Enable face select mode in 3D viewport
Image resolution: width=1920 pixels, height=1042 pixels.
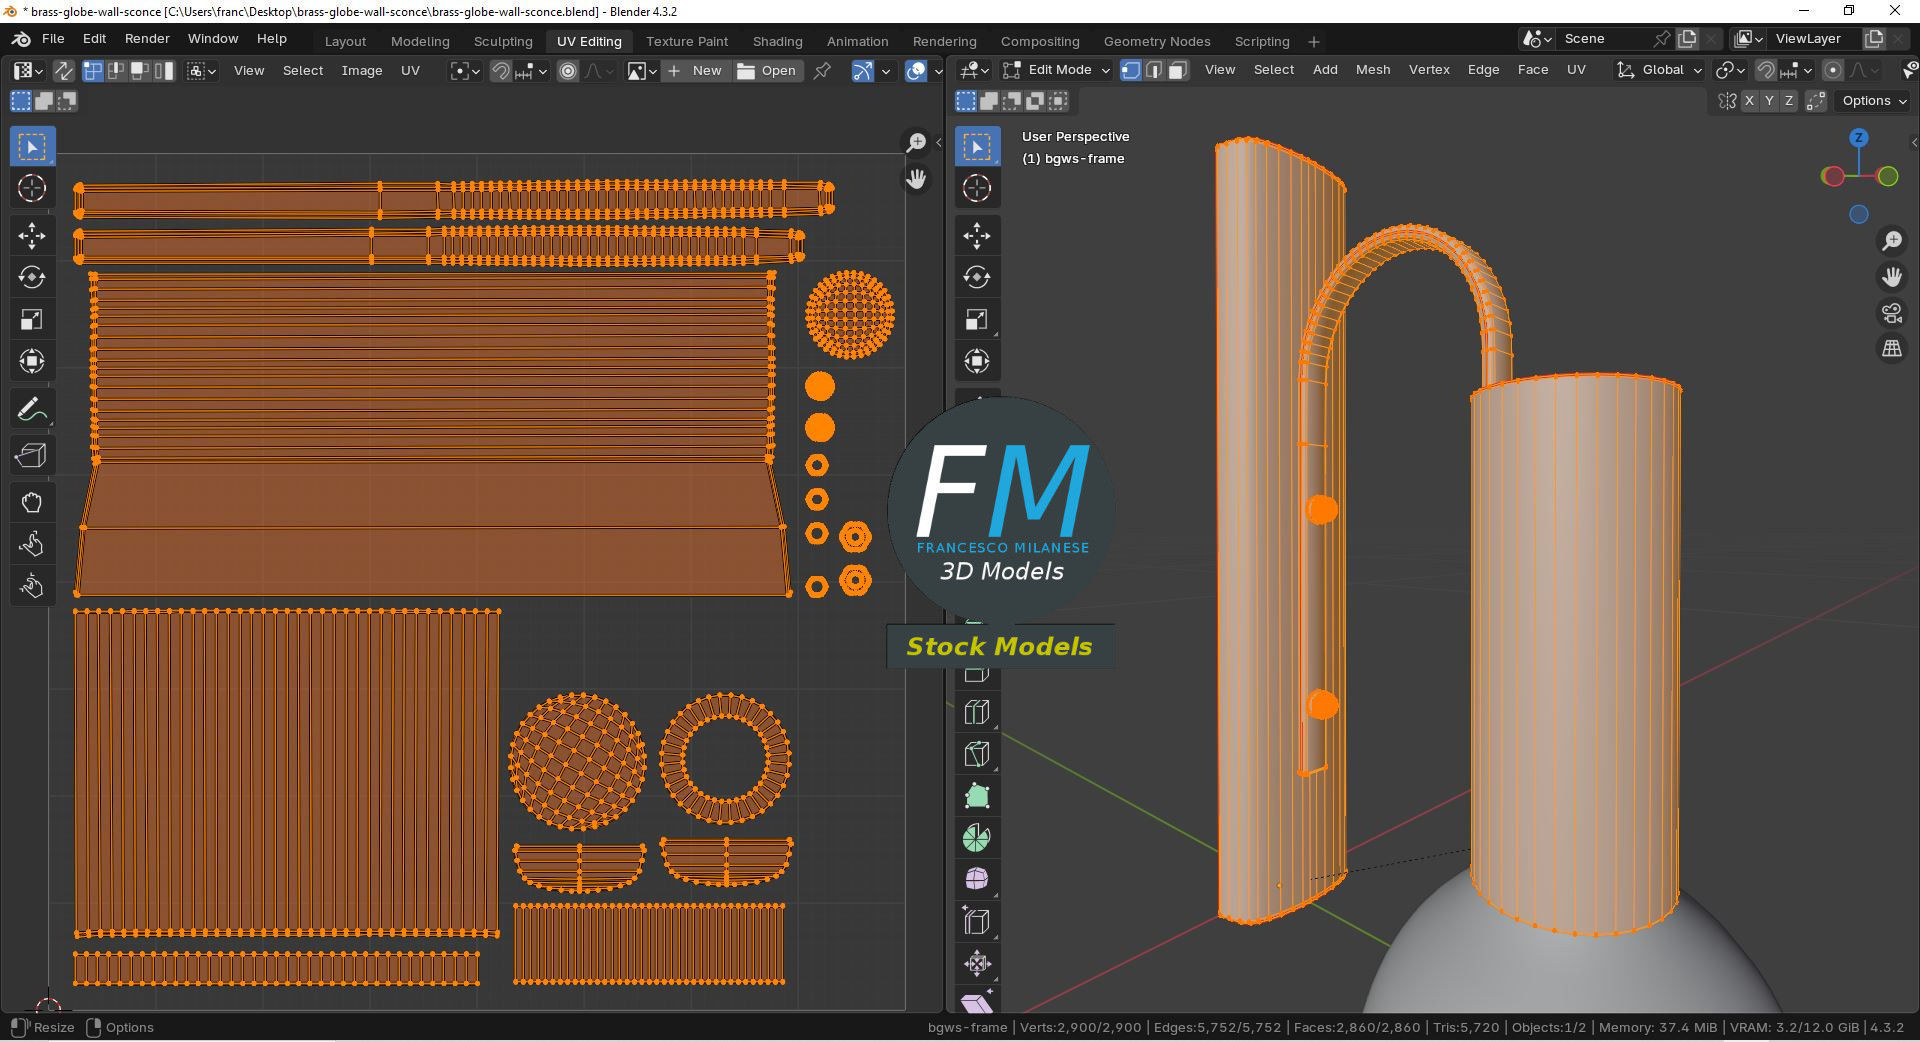[1178, 70]
